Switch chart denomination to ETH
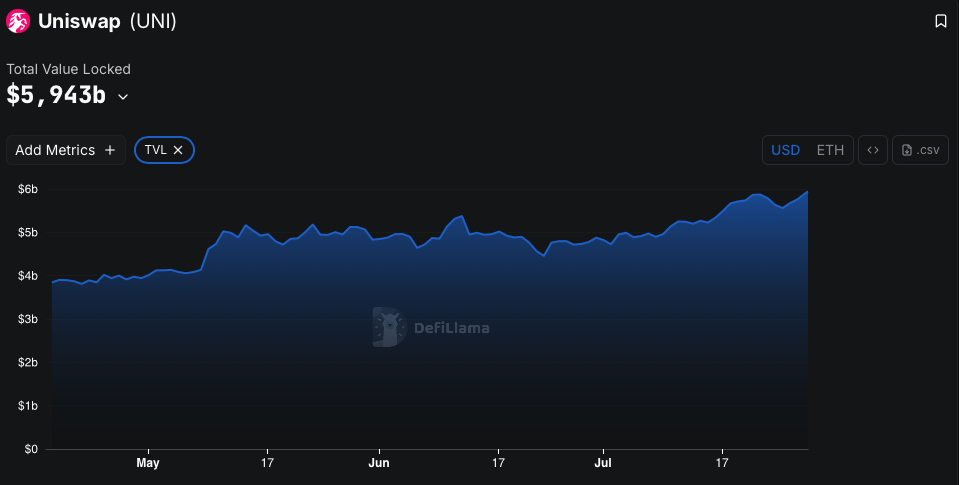Image resolution: width=959 pixels, height=485 pixels. point(830,150)
